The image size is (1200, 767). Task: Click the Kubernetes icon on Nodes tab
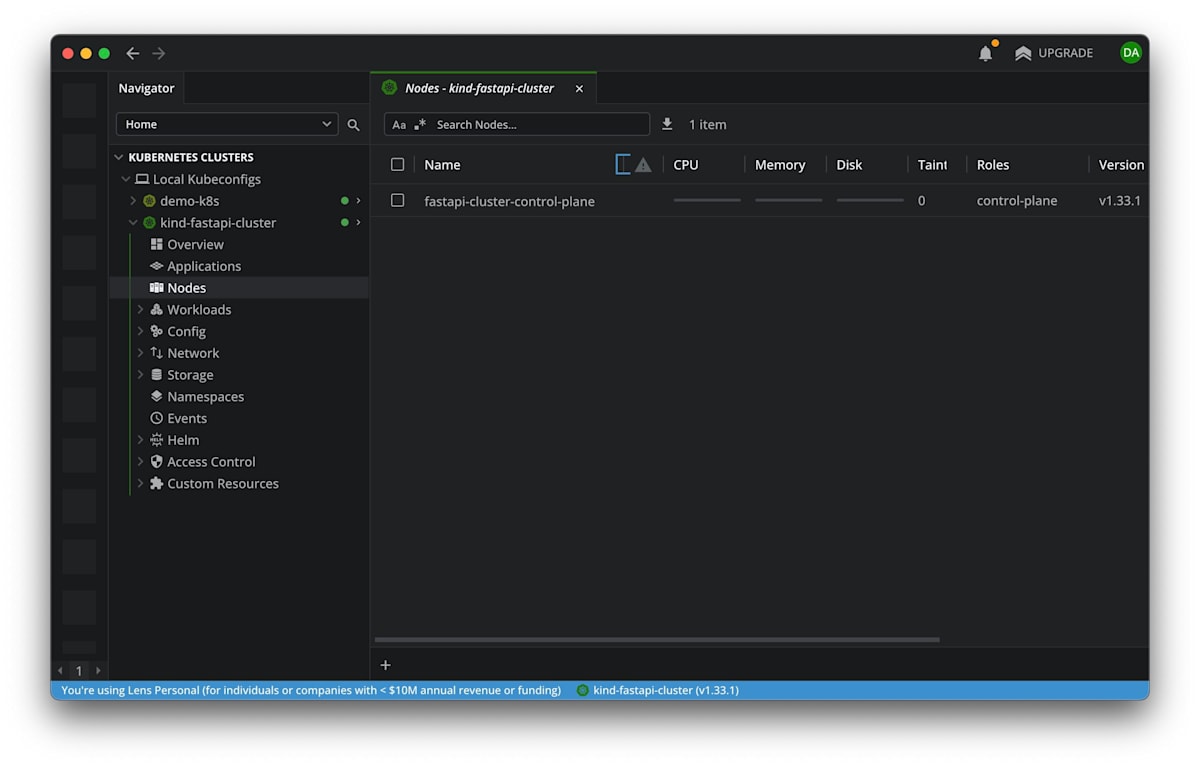389,88
